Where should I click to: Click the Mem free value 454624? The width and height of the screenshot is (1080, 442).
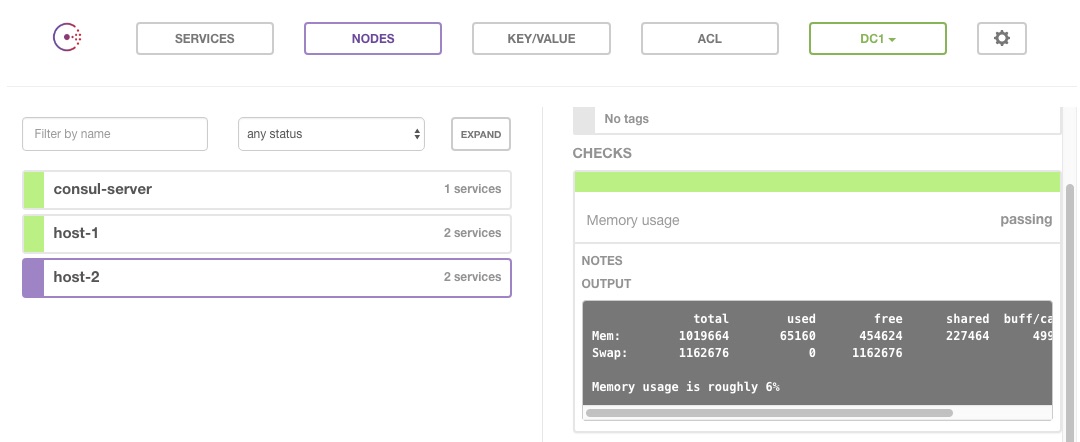coord(881,336)
